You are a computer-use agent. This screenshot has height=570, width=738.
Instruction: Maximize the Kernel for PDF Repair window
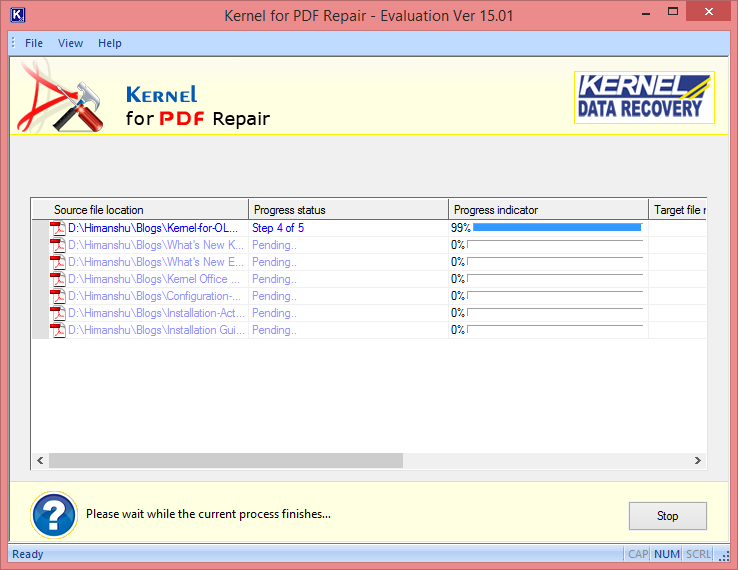pos(673,12)
